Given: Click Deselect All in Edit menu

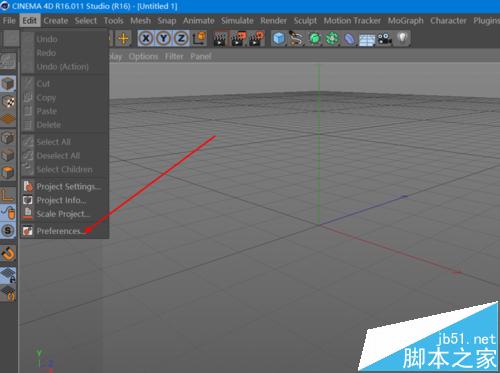Looking at the screenshot, I should pyautogui.click(x=65, y=156).
